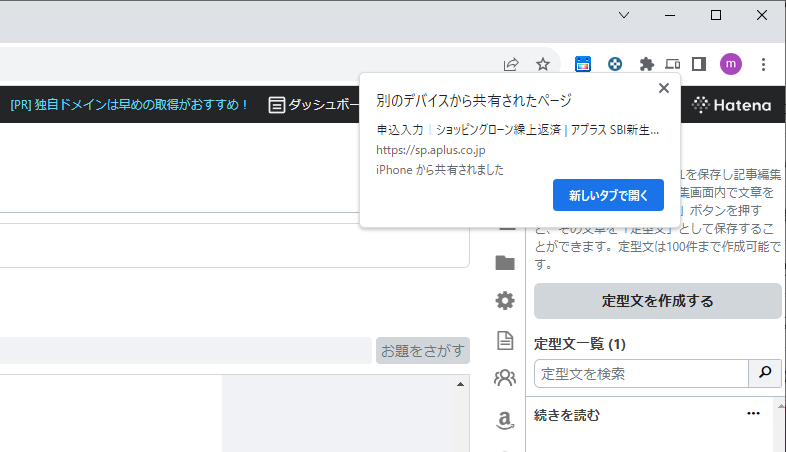
Task: Click the people group icon in sidebar
Action: point(505,378)
